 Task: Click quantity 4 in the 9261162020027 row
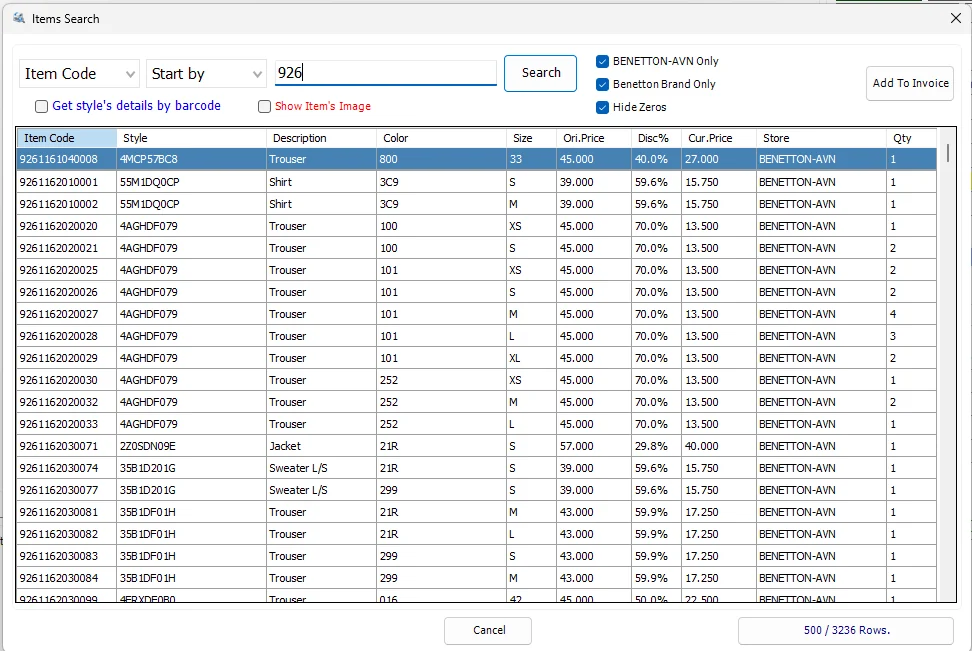(x=911, y=314)
